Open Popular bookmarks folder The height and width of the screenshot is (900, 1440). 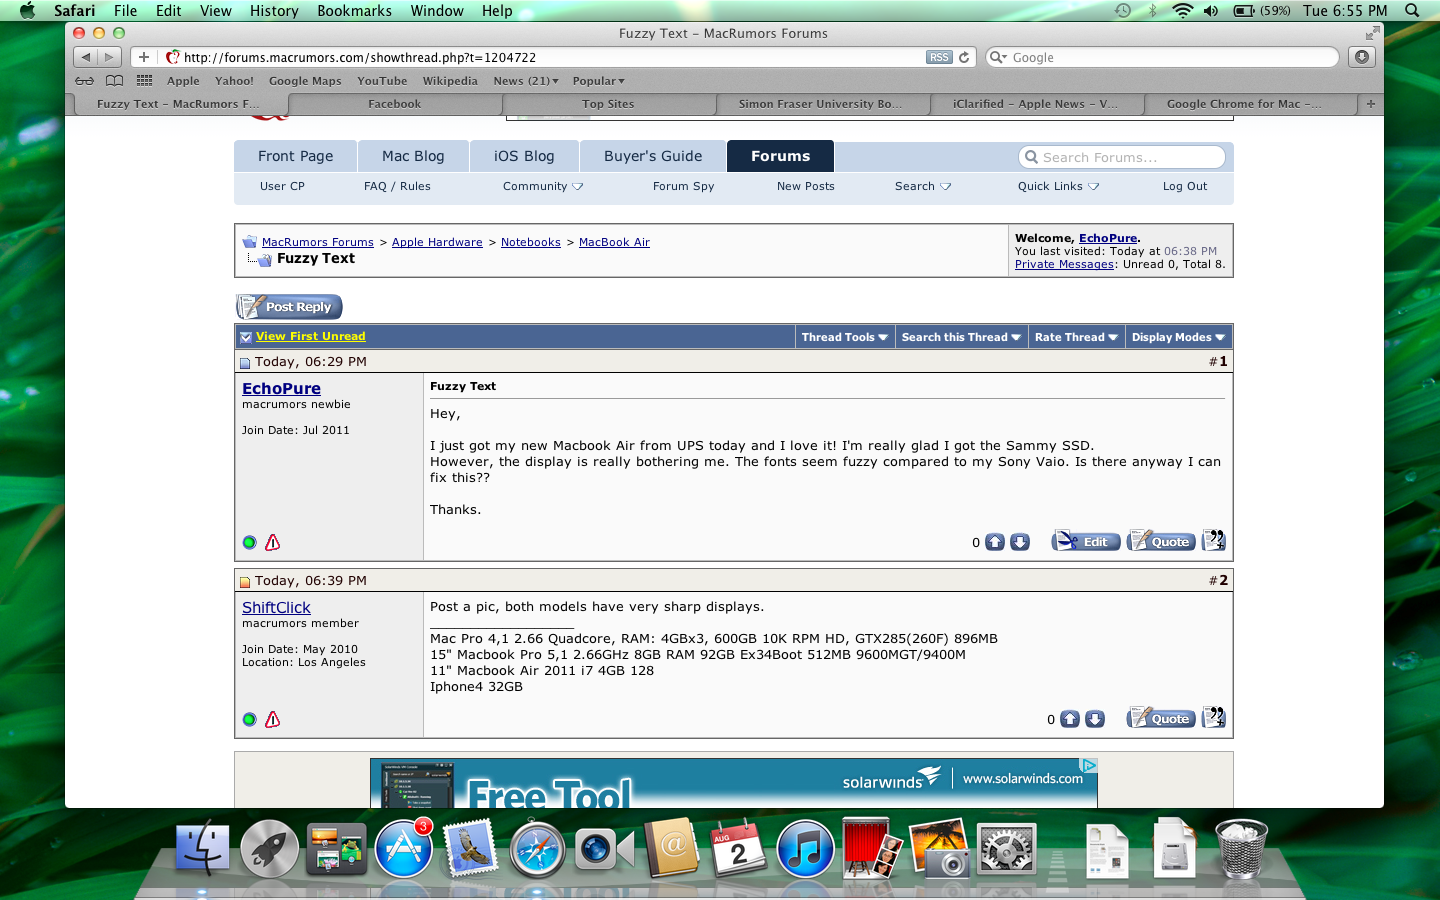pos(598,81)
